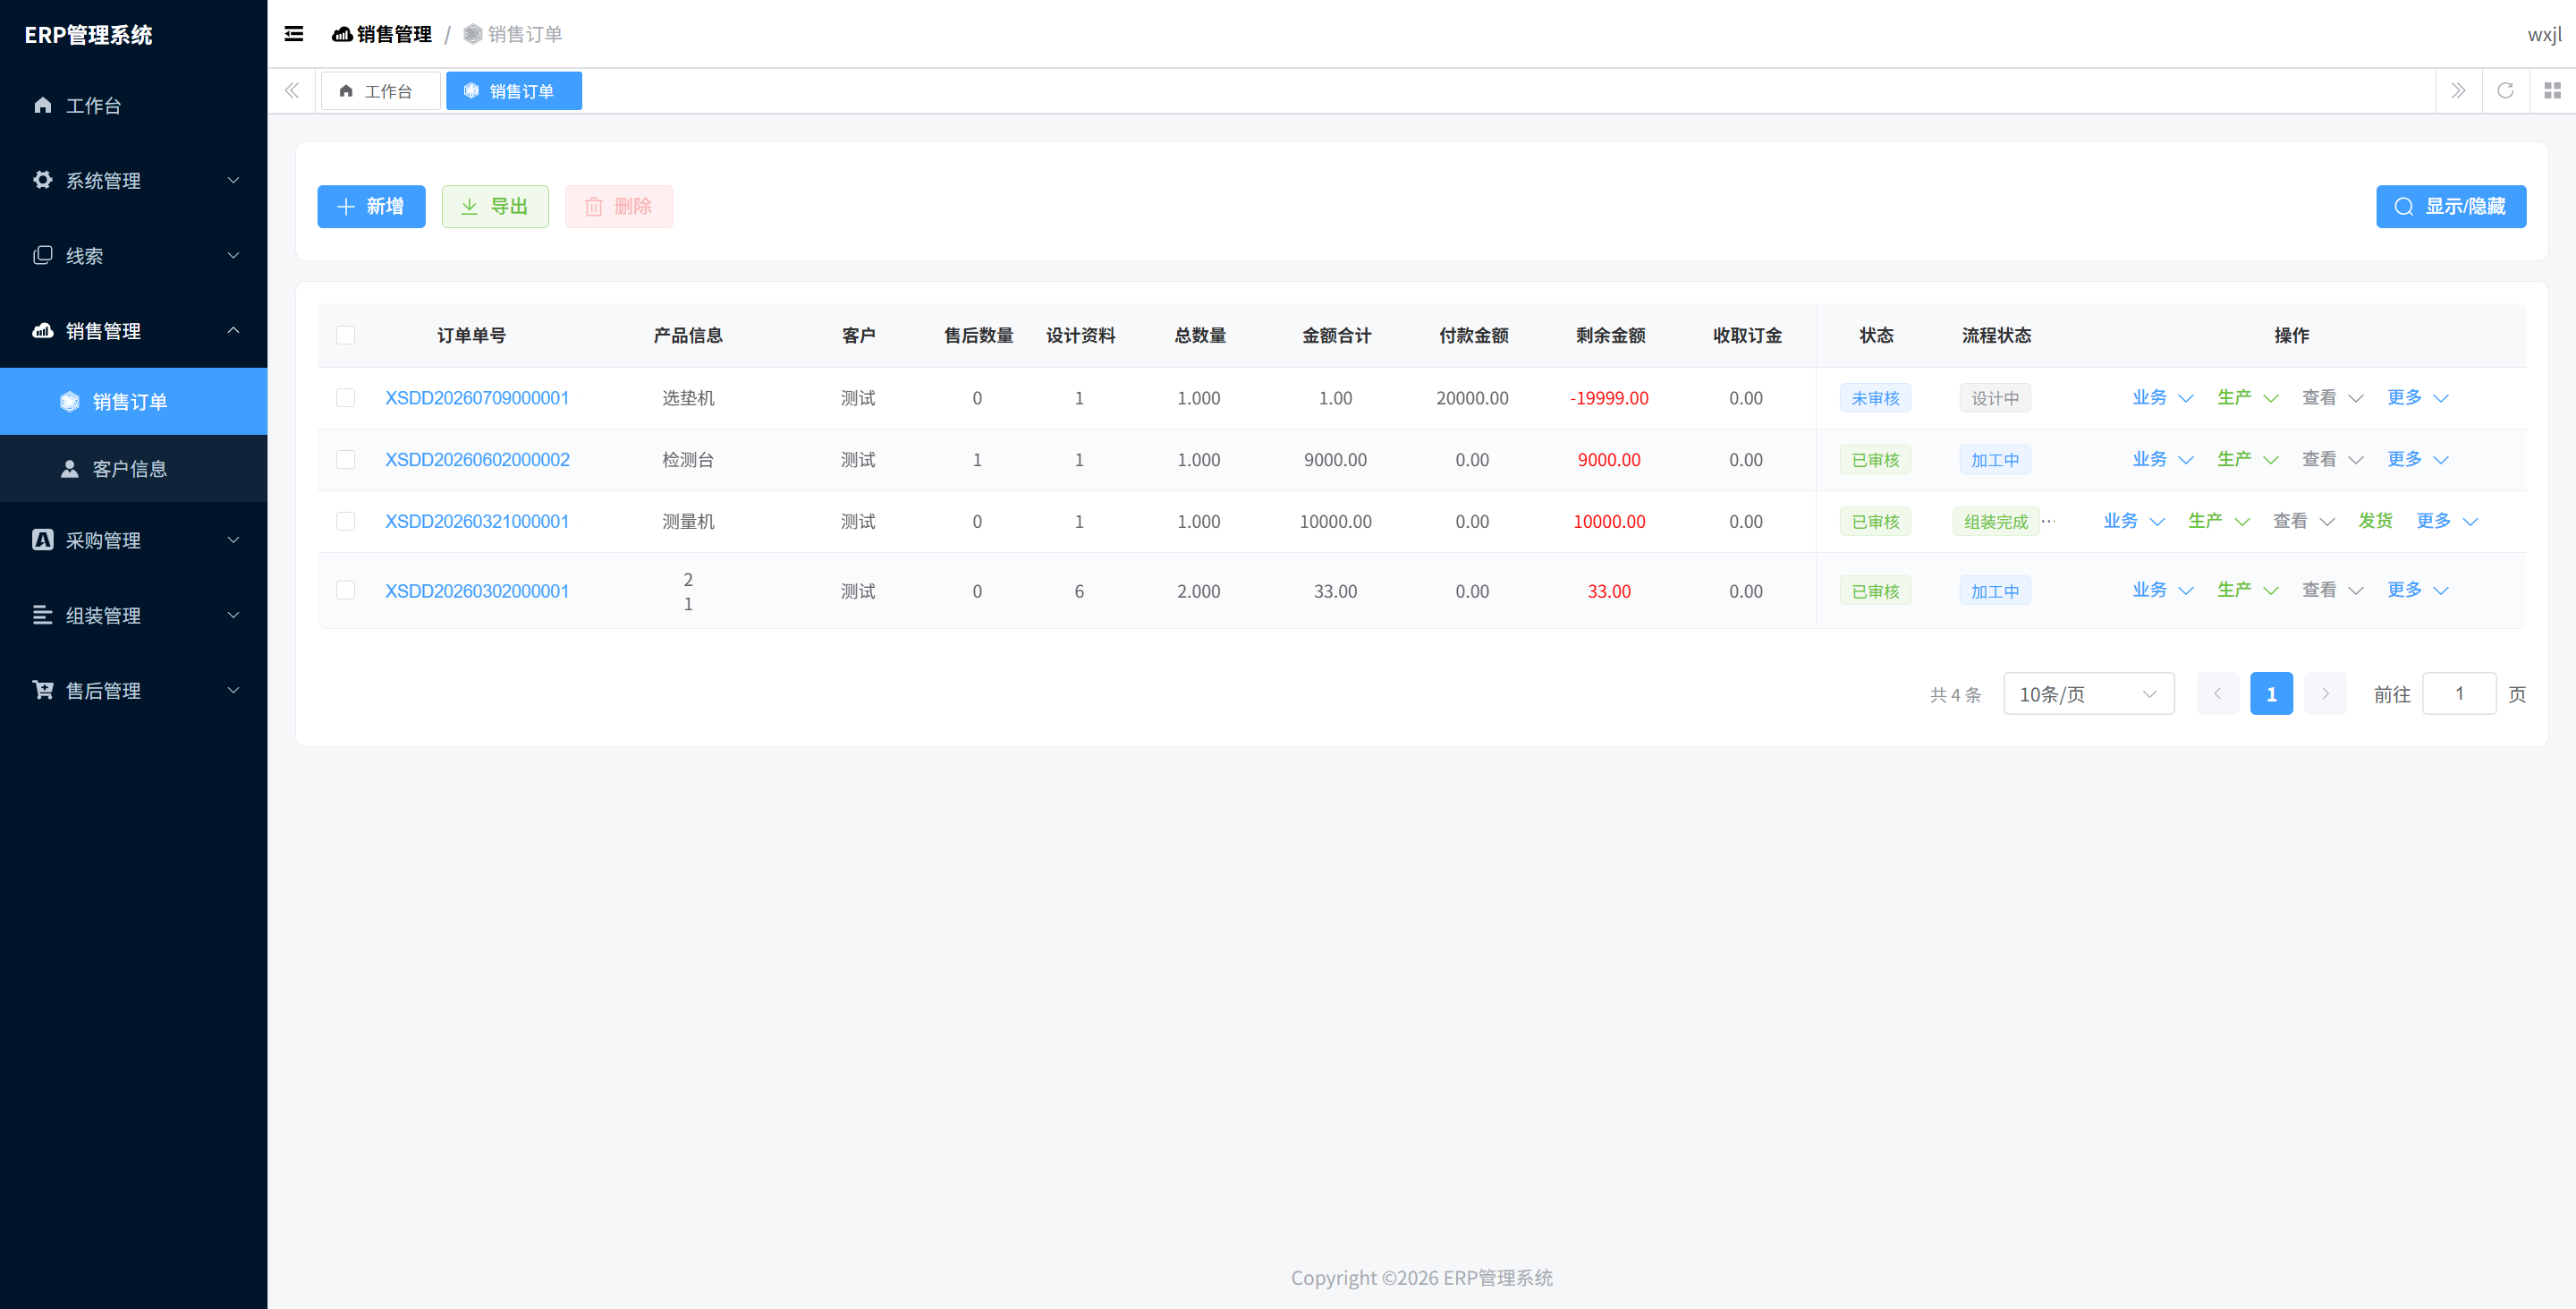Click the gear icon next to 系统管理
Viewport: 2576px width, 1309px height.
42,180
